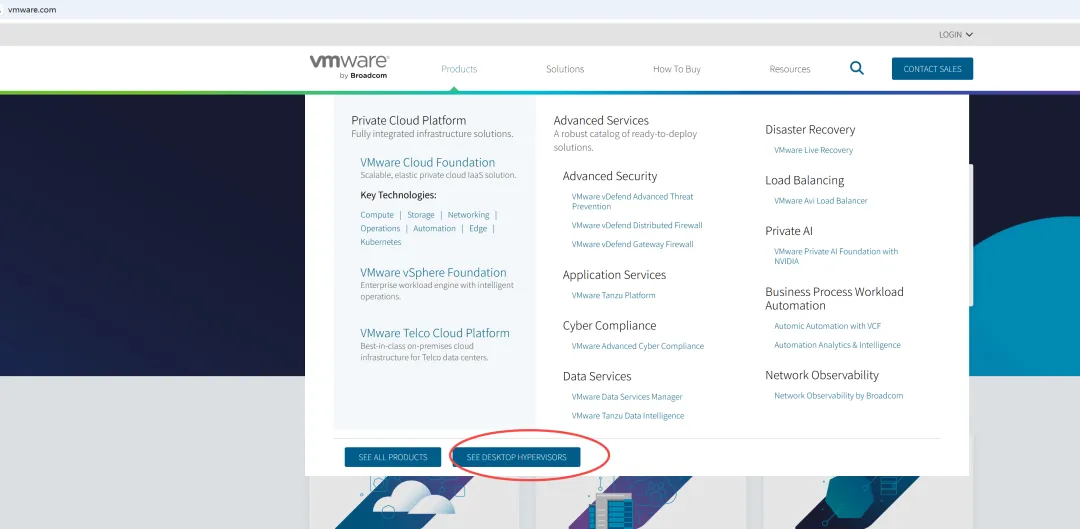The image size is (1080, 529).
Task: Click the vmware.com address bar URL
Action: point(32,10)
